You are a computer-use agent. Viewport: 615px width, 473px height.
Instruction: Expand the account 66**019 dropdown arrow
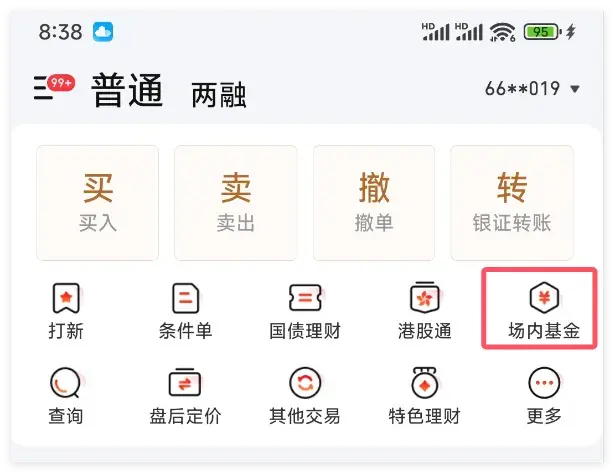click(574, 89)
